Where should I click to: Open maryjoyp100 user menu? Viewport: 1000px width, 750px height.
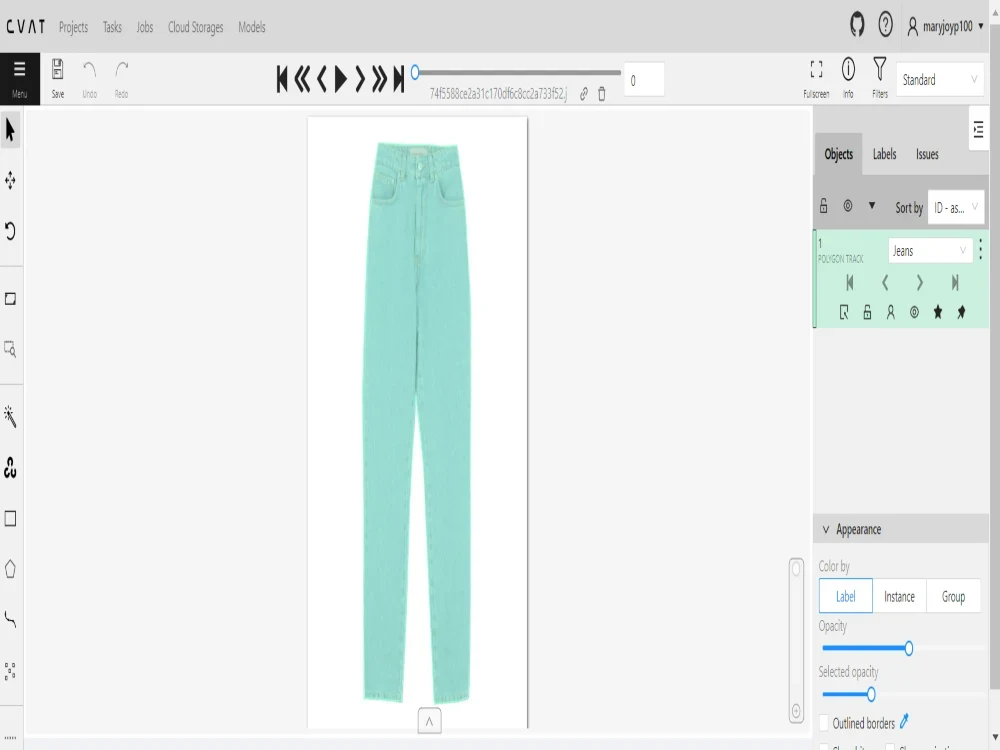pyautogui.click(x=946, y=26)
